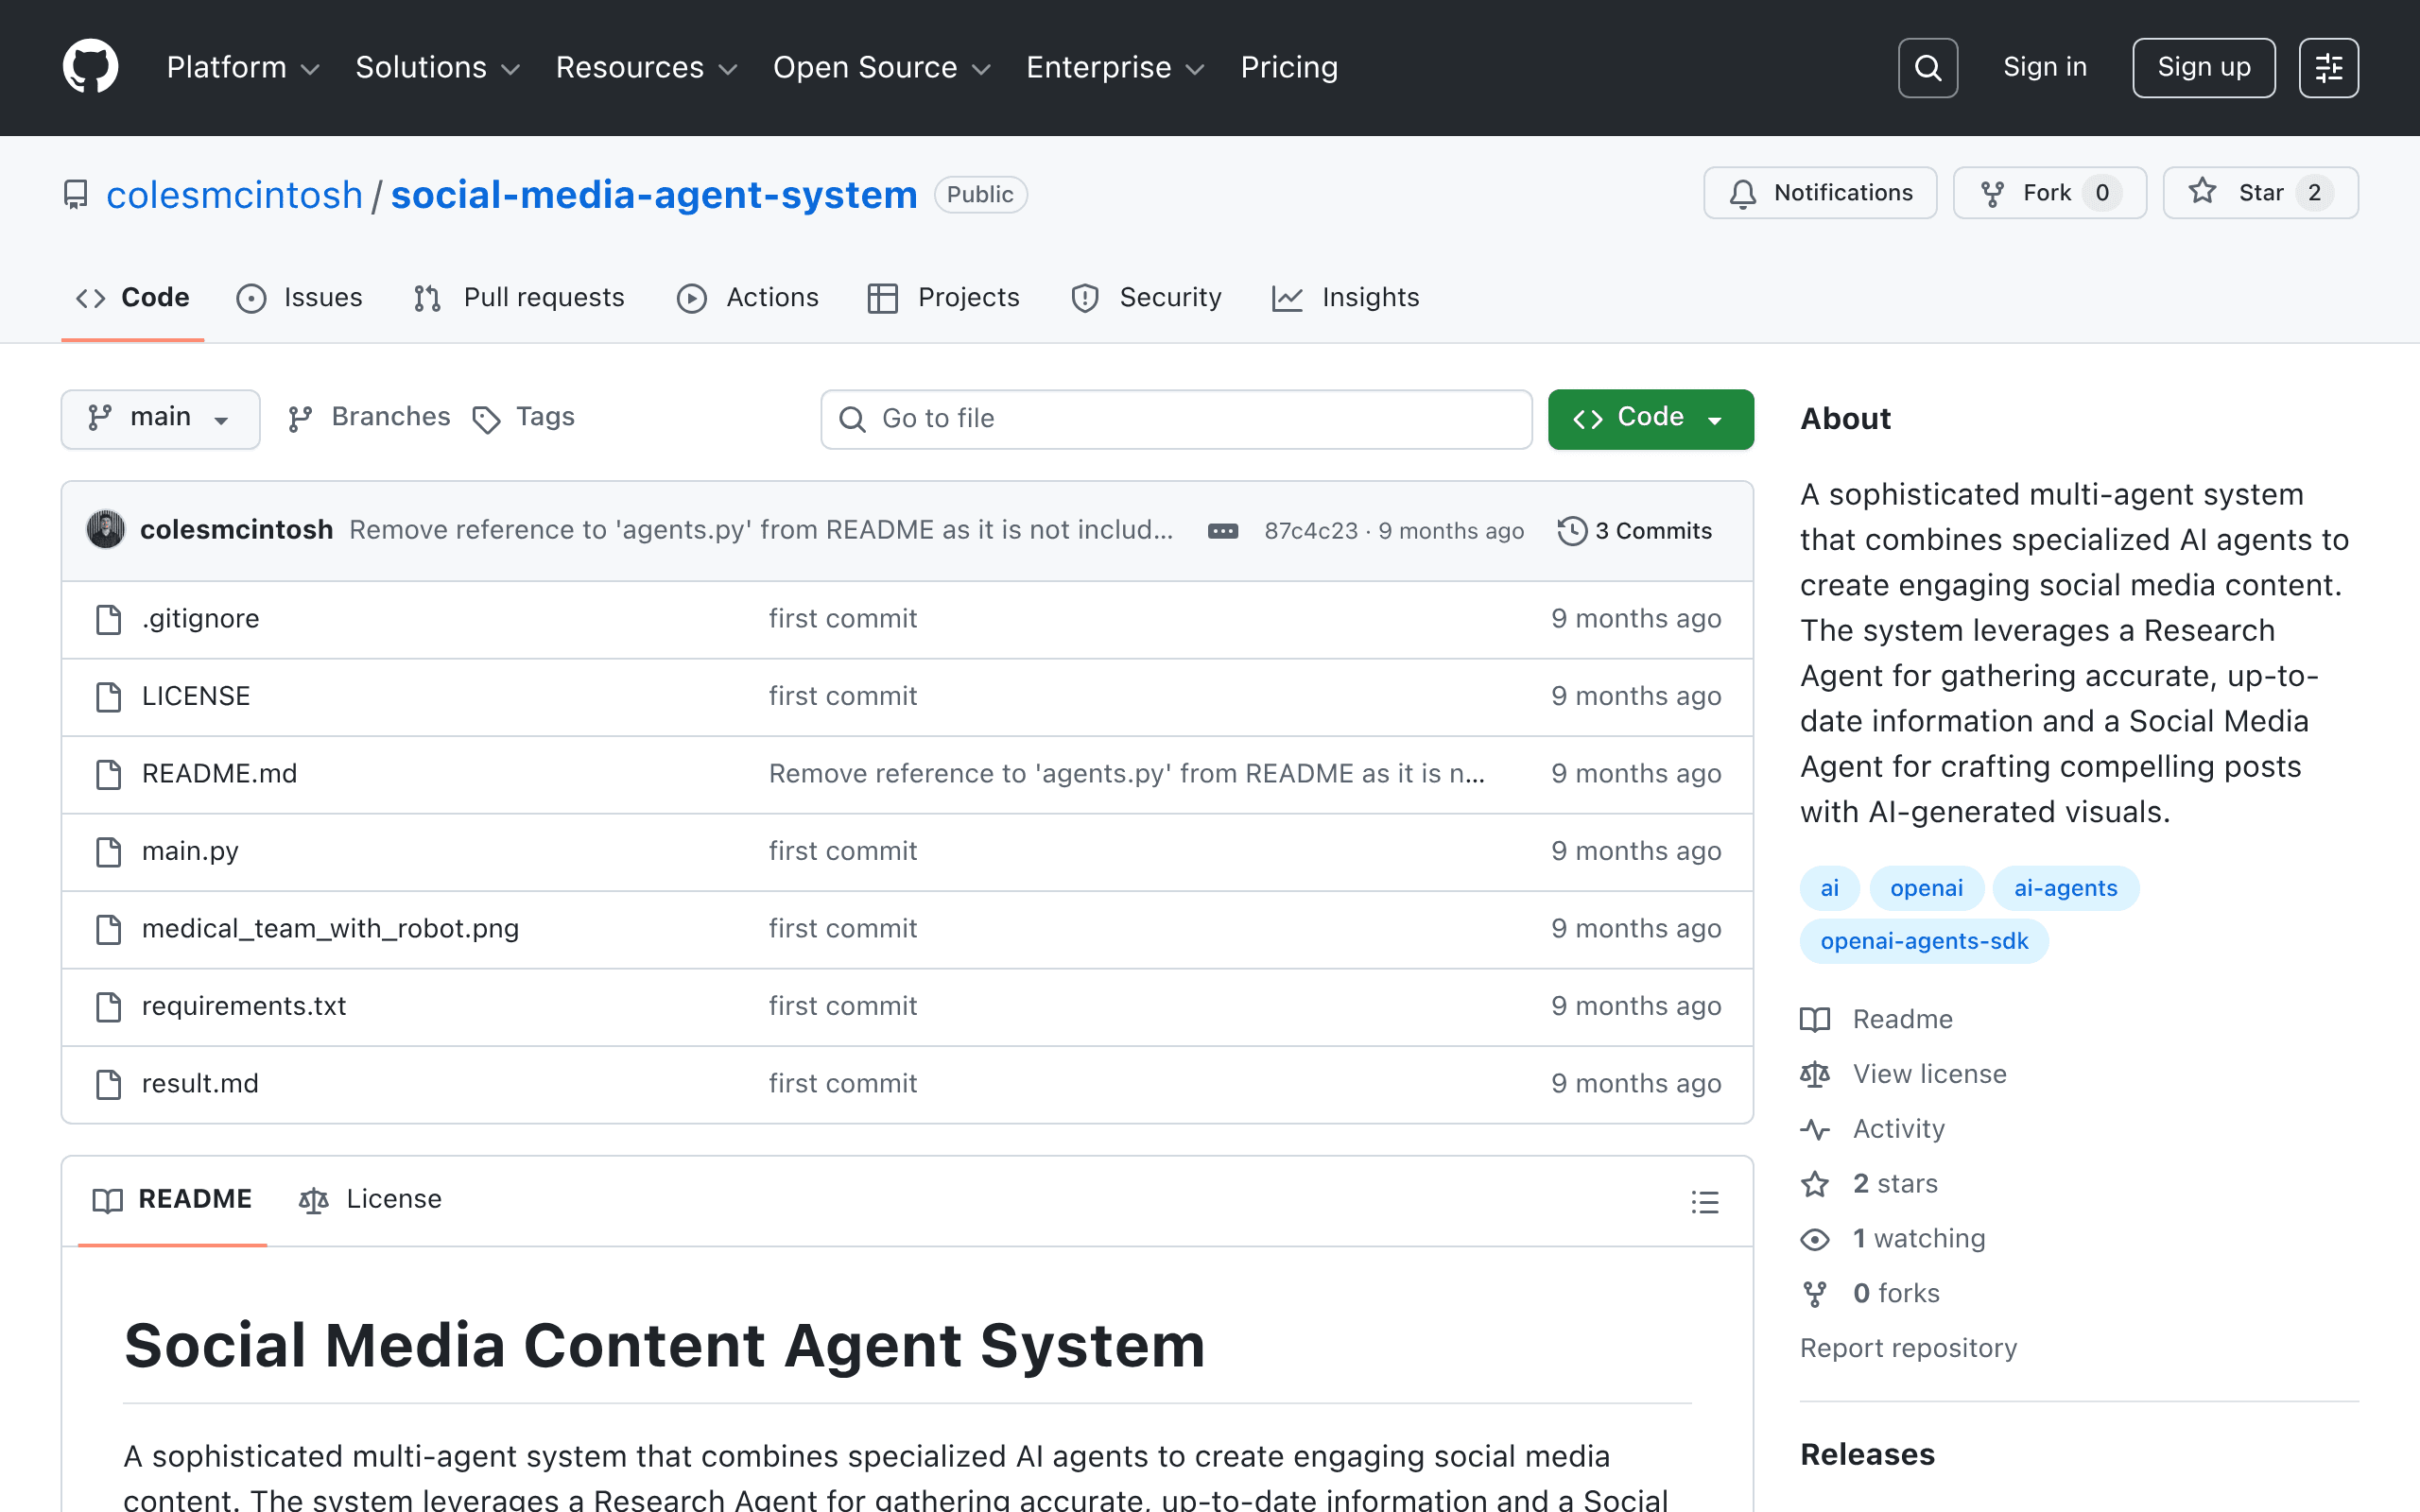Viewport: 2420px width, 1512px height.
Task: Click the Report repository link
Action: 1908,1348
